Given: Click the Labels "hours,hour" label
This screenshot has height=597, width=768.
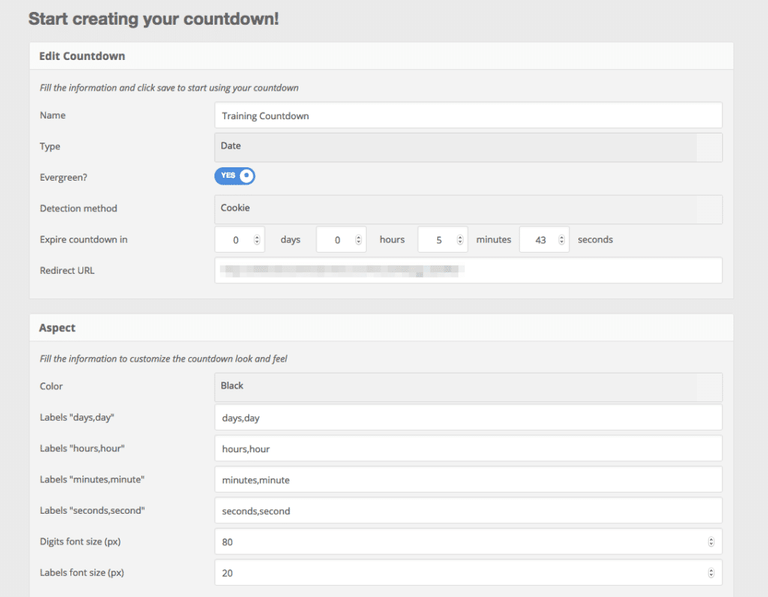Looking at the screenshot, I should click(82, 448).
